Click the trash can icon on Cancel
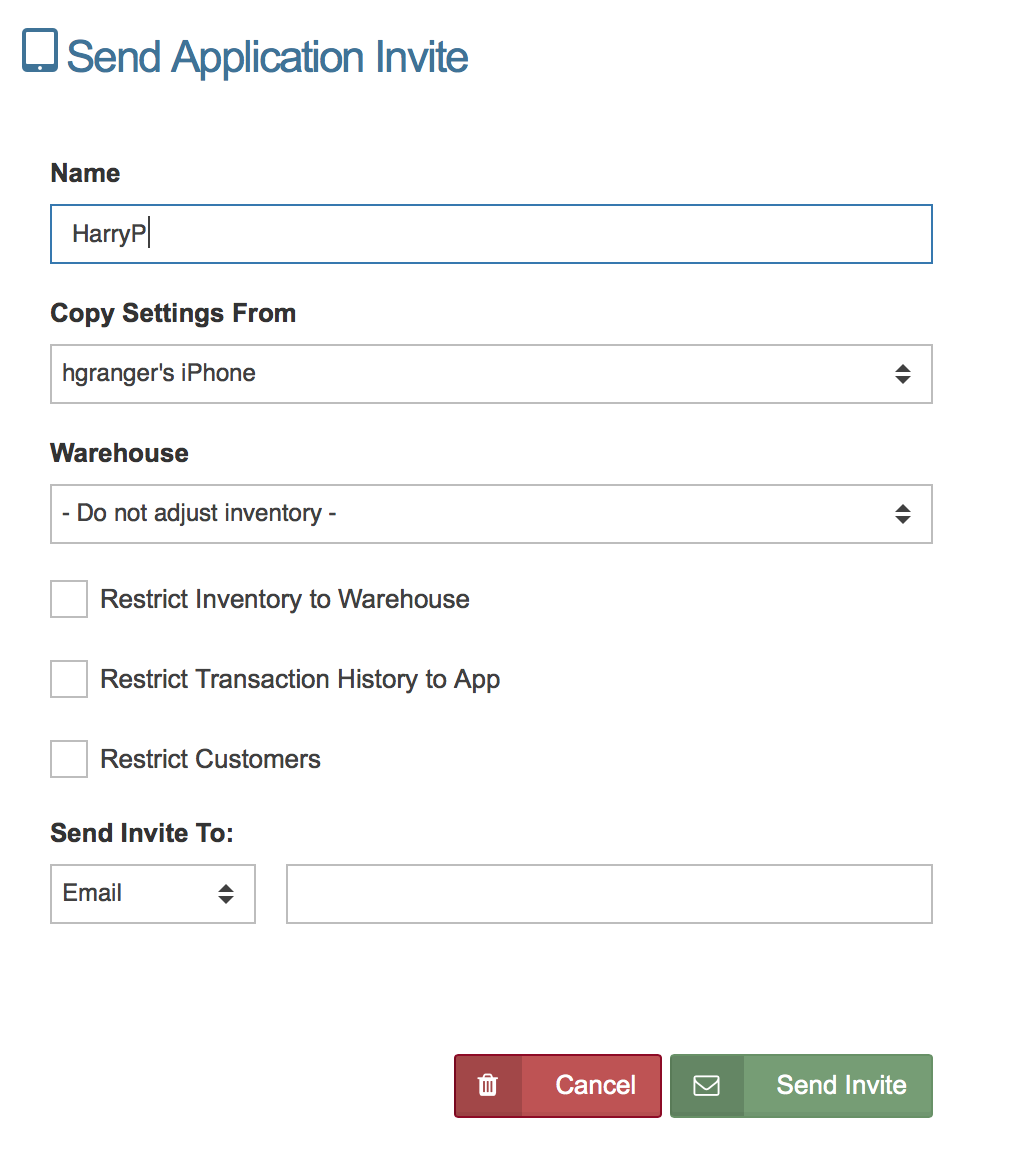 [488, 1085]
